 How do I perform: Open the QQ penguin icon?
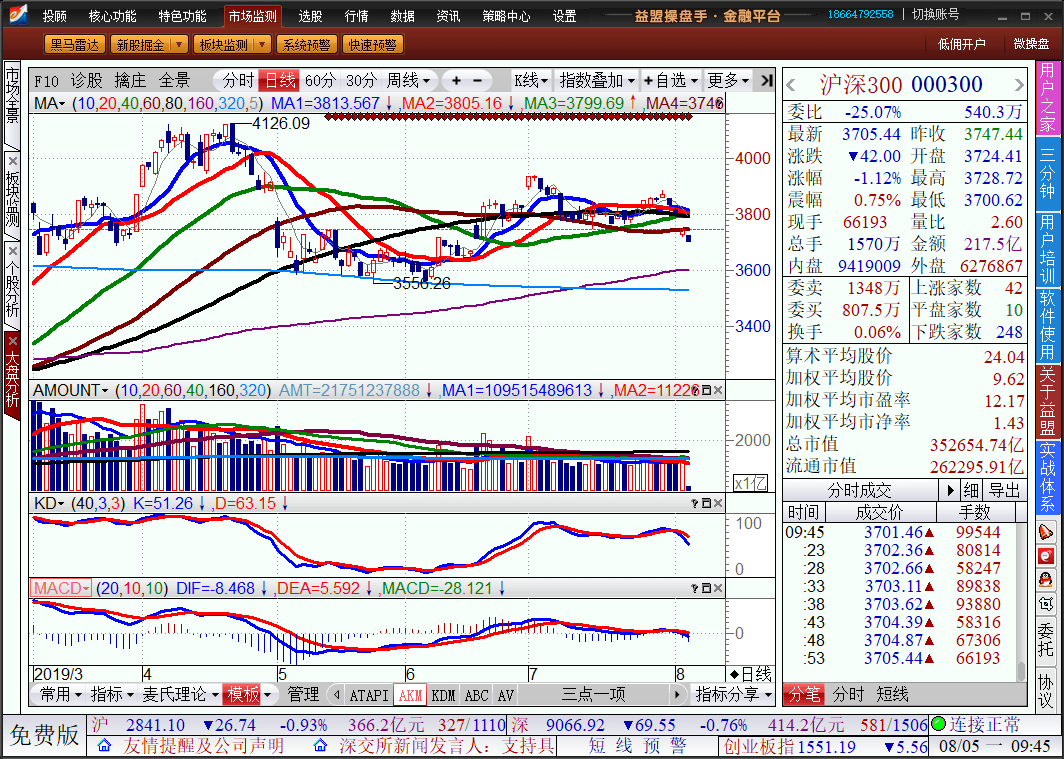coord(1046,579)
